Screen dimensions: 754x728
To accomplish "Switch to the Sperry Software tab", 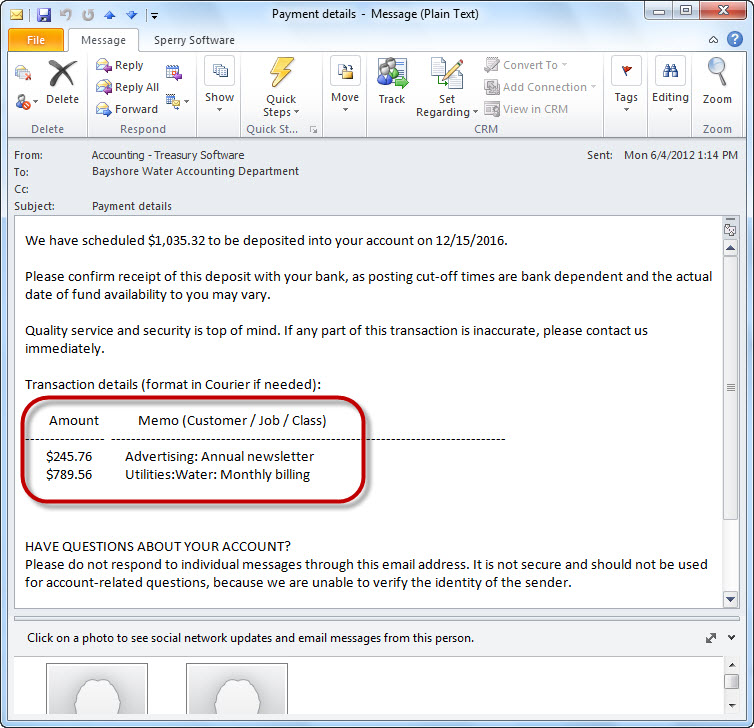I will [194, 41].
